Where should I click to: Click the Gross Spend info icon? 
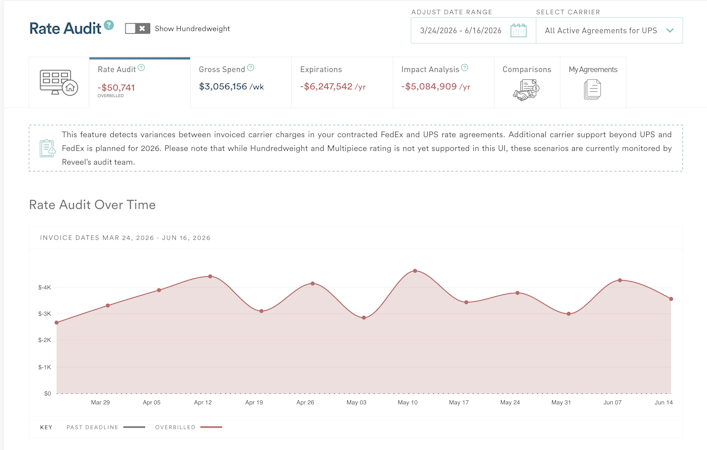tap(251, 68)
